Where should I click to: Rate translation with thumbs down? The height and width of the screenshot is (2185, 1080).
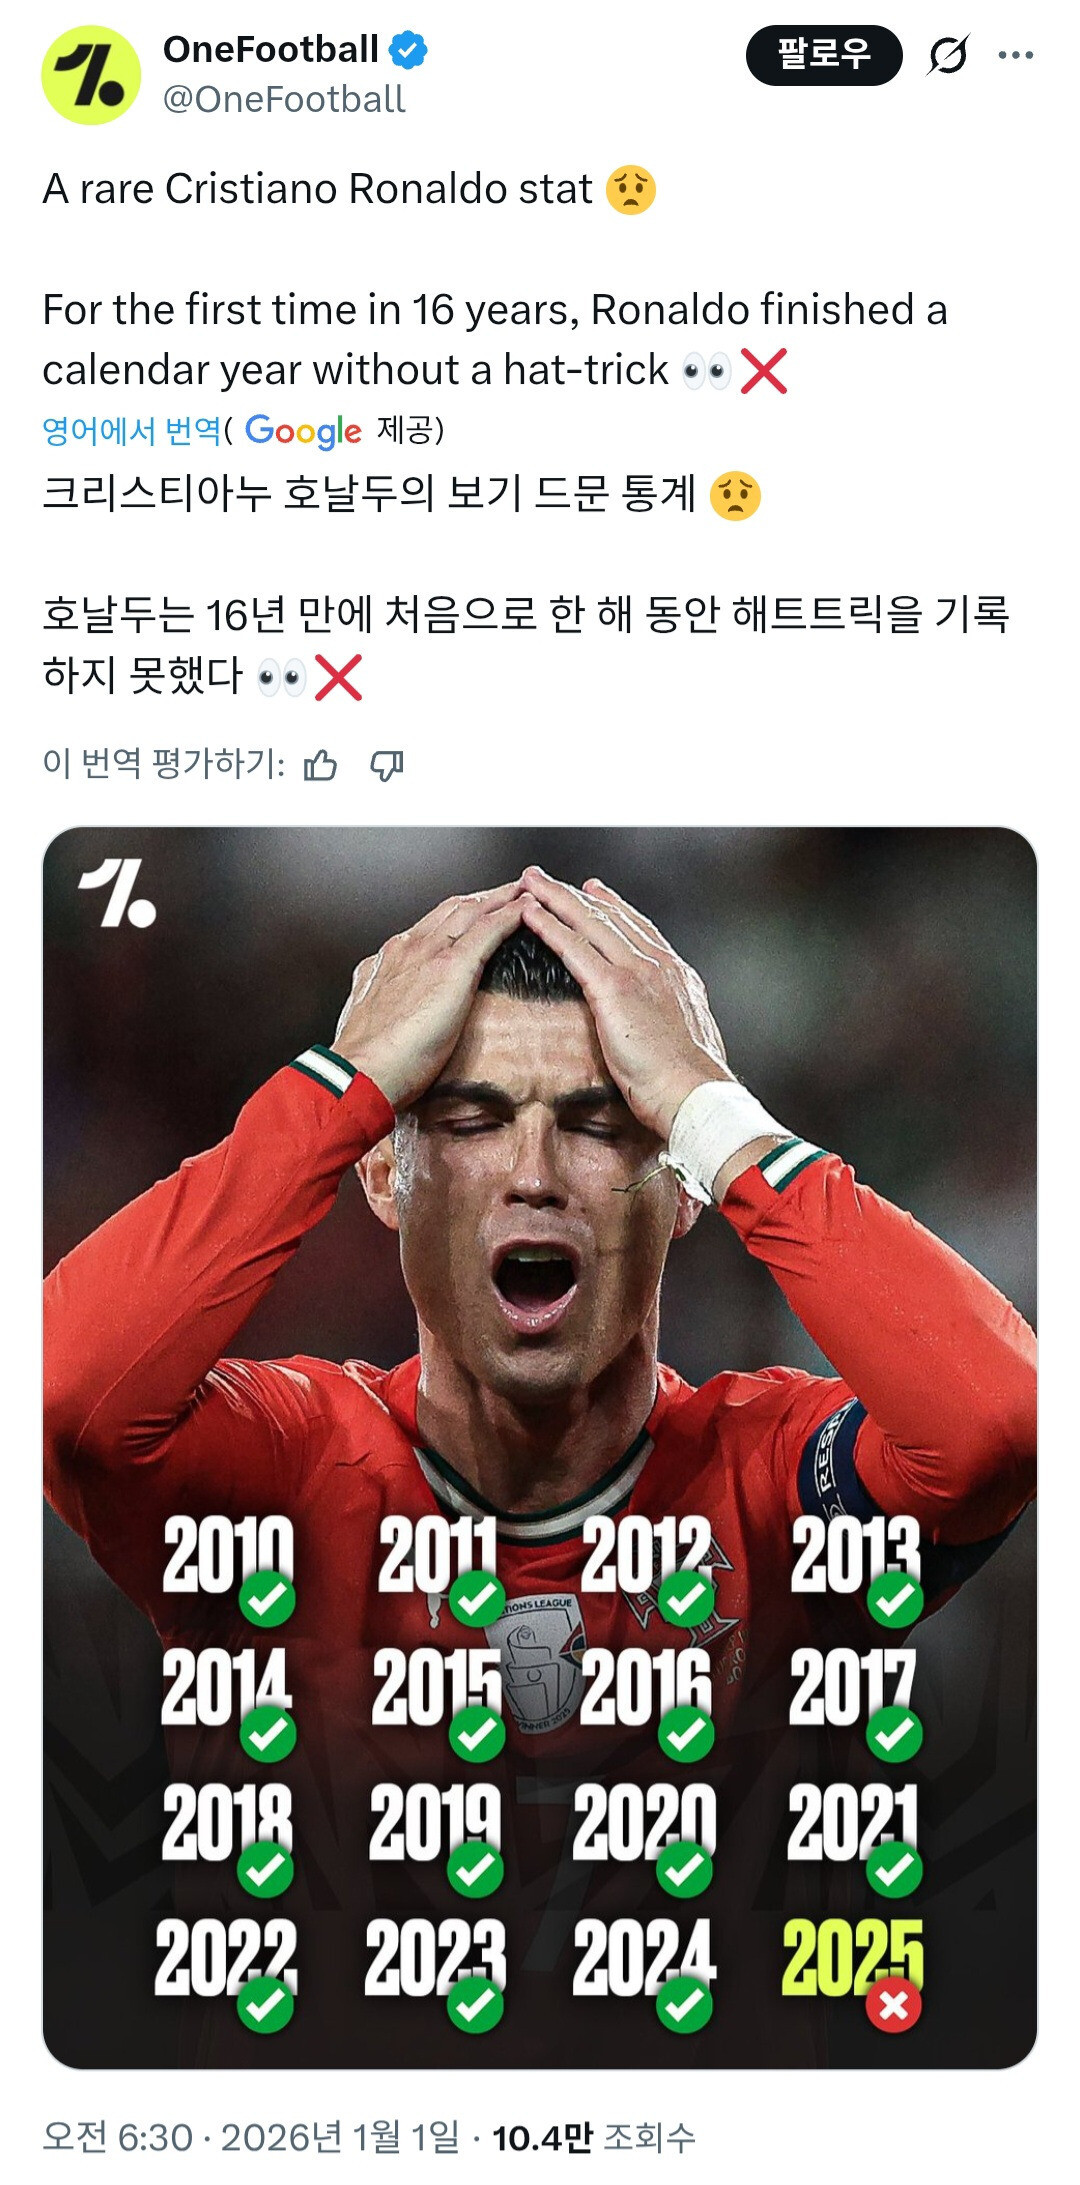386,766
